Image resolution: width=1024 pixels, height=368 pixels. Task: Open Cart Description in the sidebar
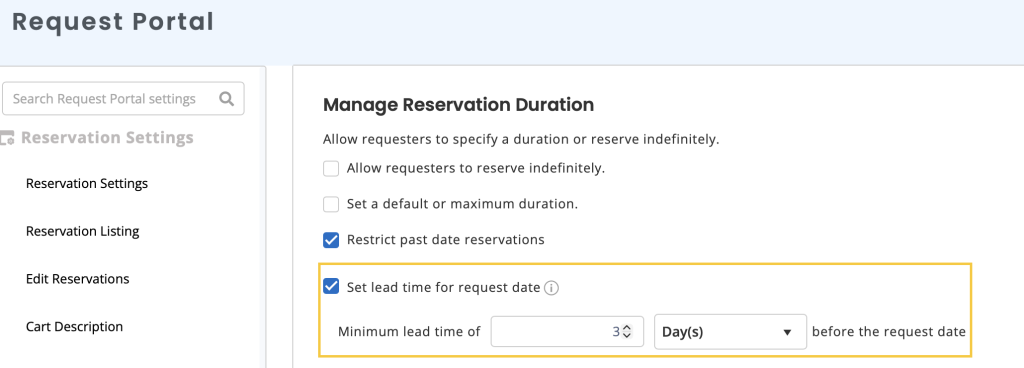click(x=74, y=326)
